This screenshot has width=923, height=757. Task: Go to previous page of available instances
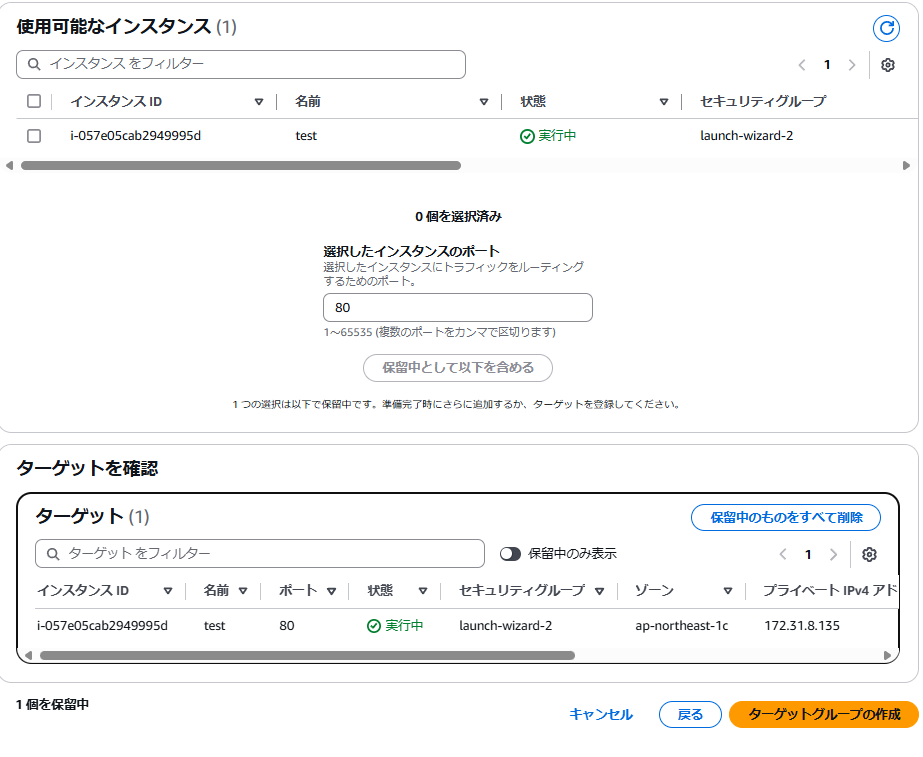point(802,65)
